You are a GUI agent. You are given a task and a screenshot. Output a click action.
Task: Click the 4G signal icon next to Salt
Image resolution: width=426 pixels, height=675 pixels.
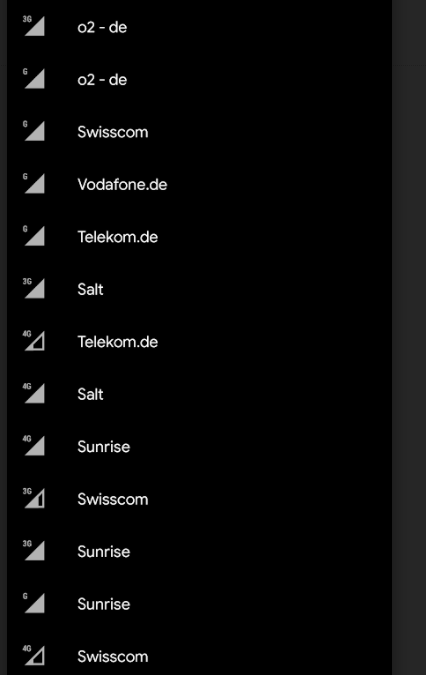(x=34, y=393)
